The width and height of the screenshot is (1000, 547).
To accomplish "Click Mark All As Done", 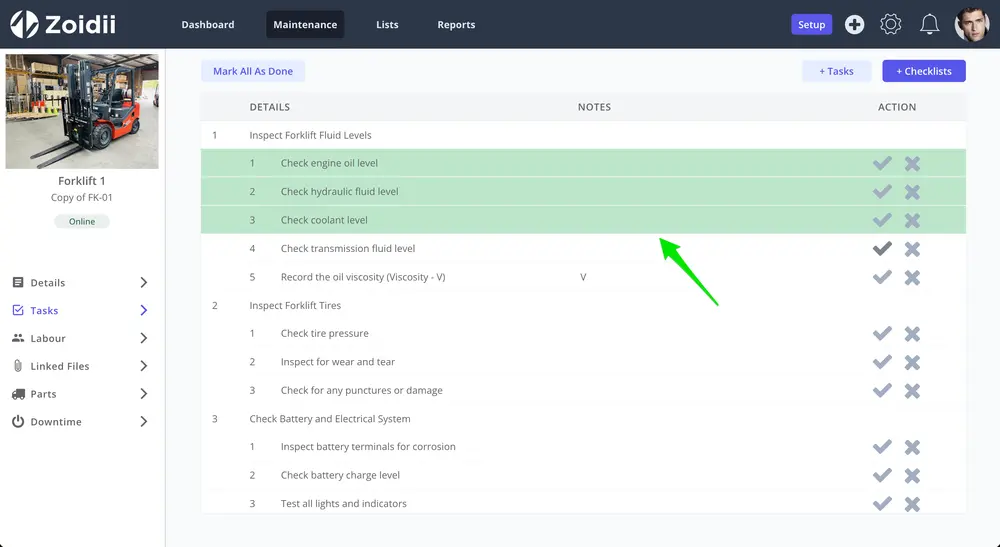I will coord(253,71).
